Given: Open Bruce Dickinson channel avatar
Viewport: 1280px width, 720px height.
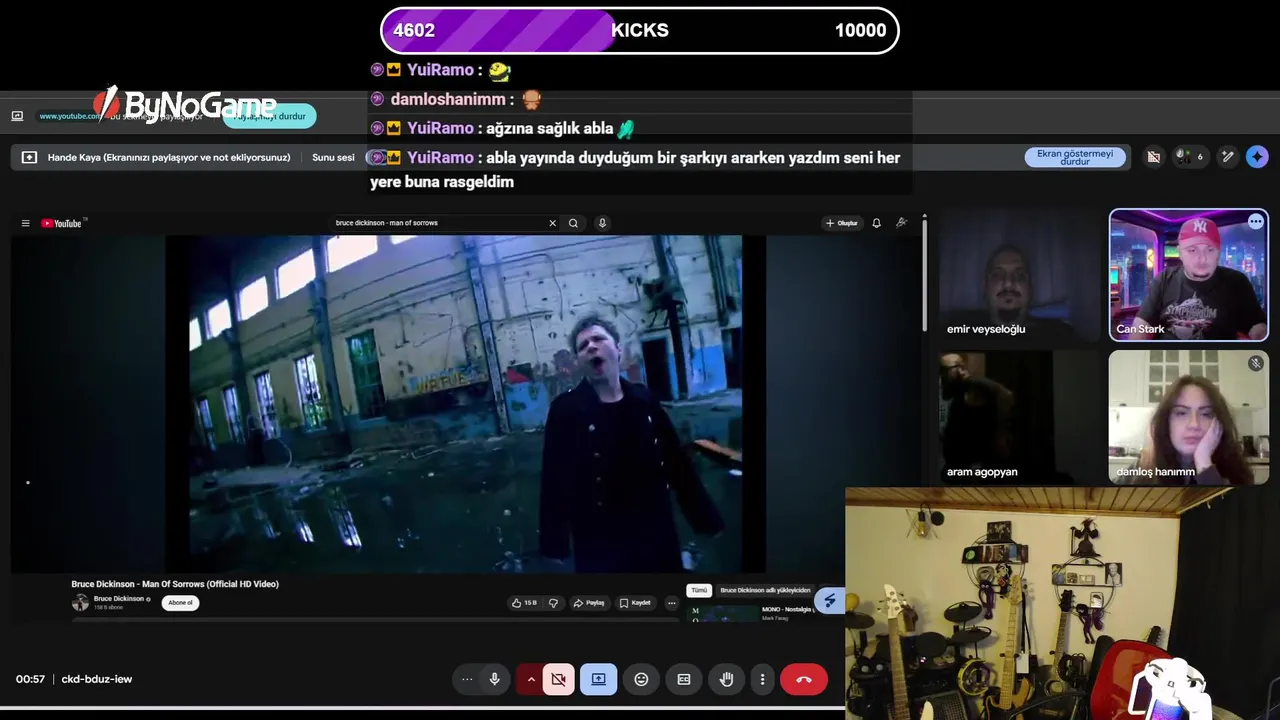Looking at the screenshot, I should click(x=80, y=602).
